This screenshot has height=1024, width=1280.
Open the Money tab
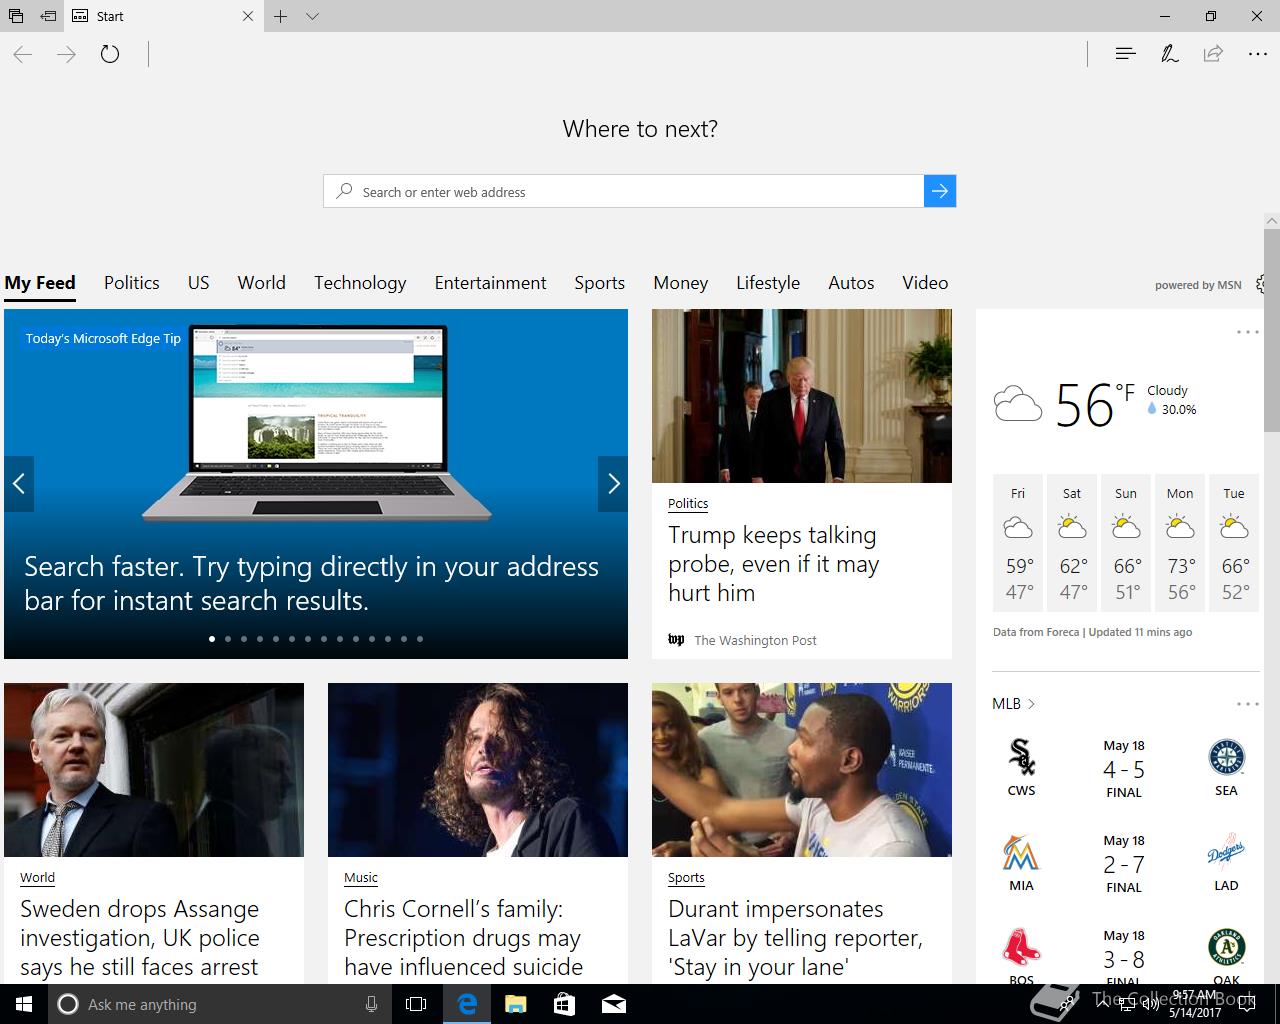pos(681,283)
